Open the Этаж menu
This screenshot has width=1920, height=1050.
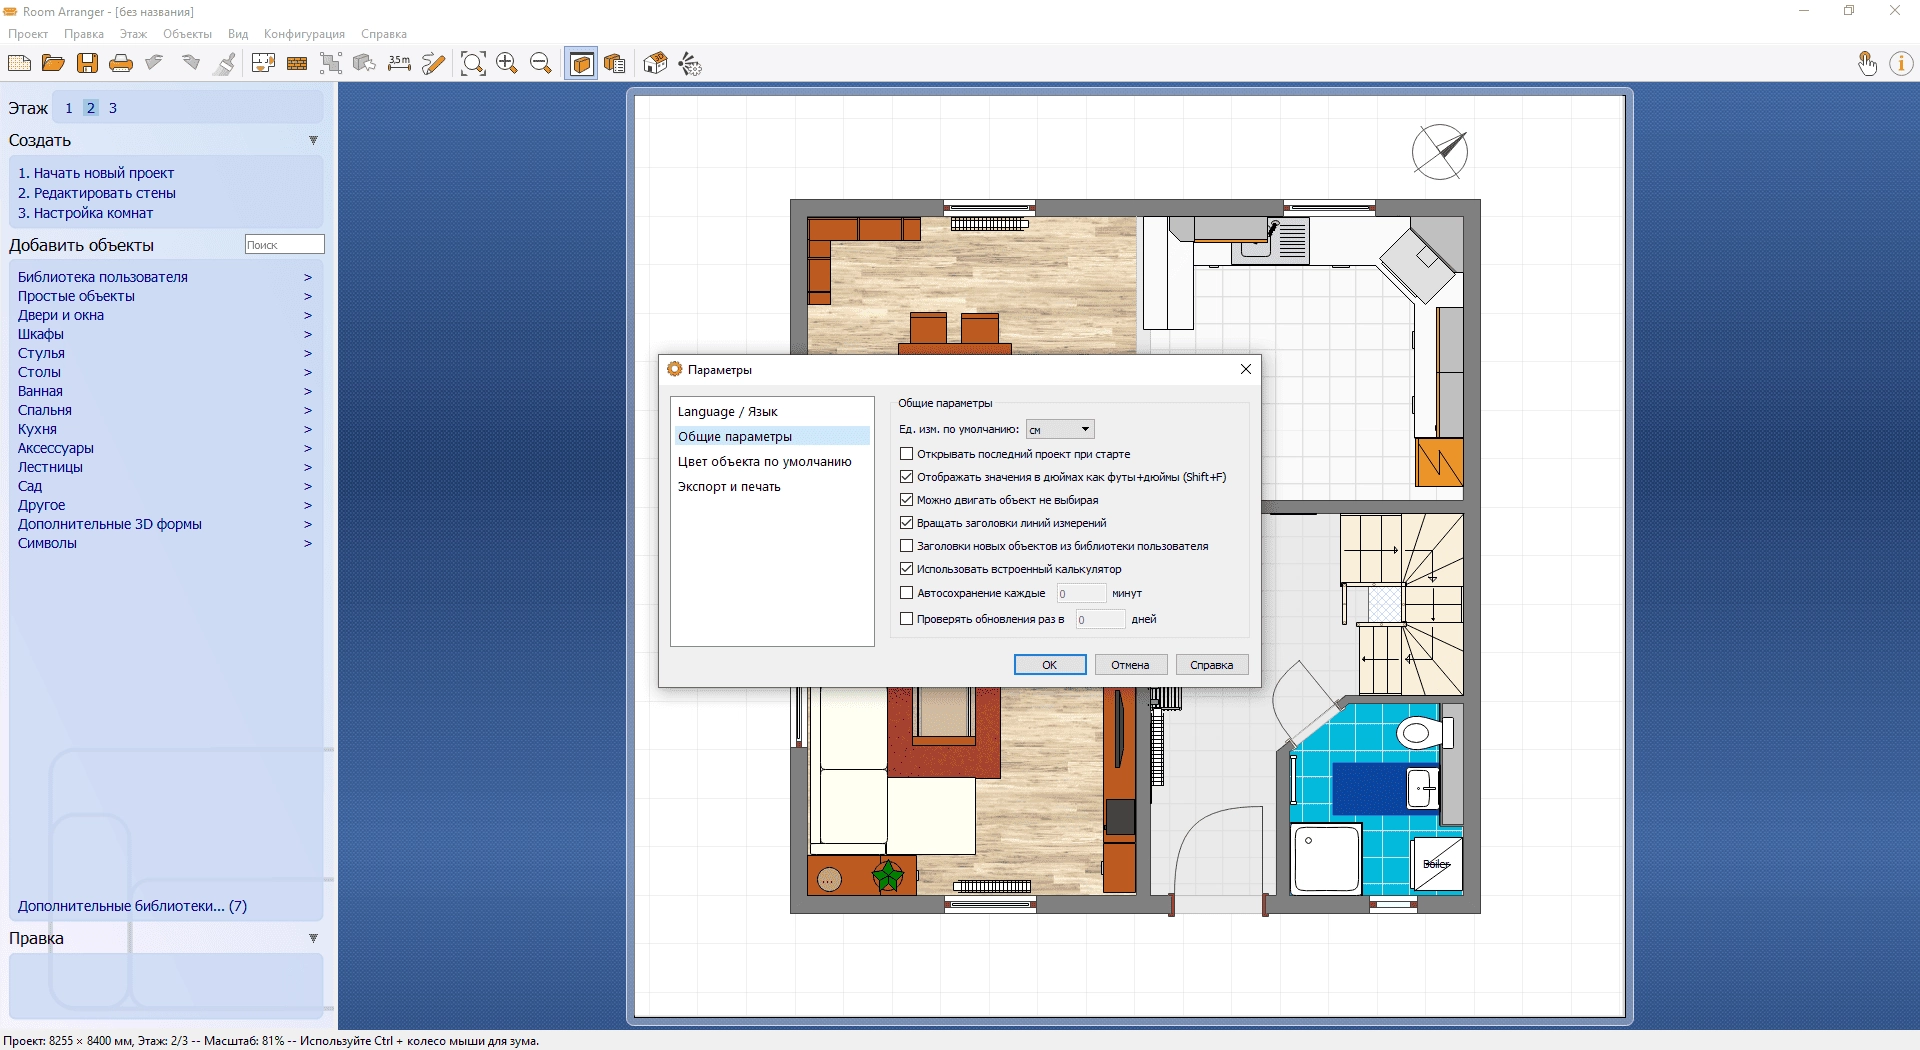(x=133, y=34)
